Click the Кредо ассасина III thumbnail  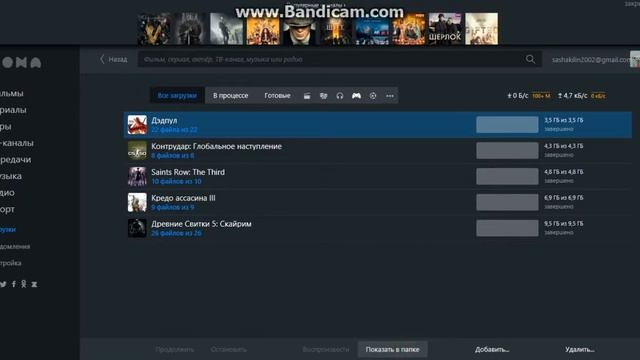click(137, 202)
